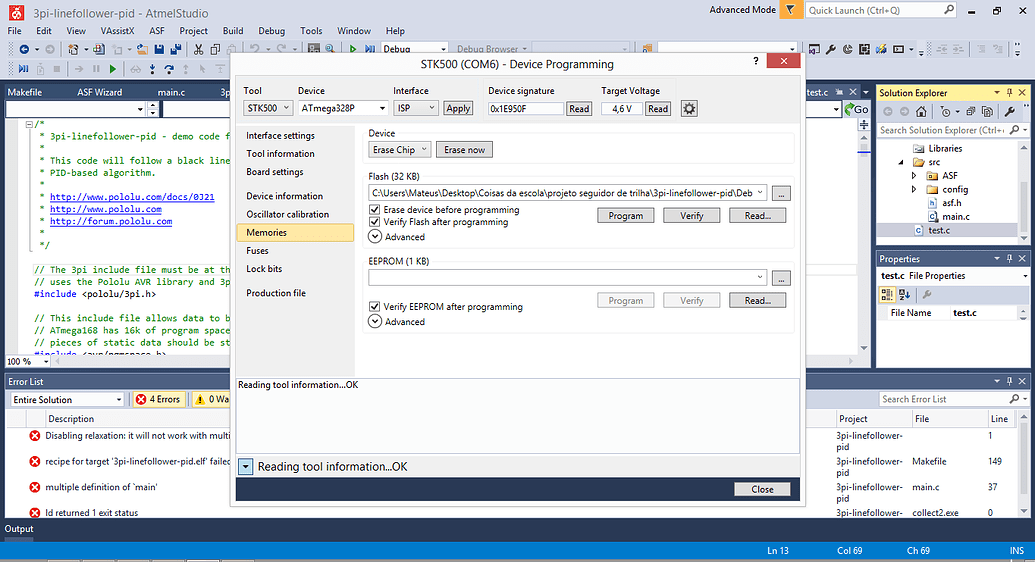Collapse the status panel with the blue arrow
The width and height of the screenshot is (1035, 562).
pos(246,467)
